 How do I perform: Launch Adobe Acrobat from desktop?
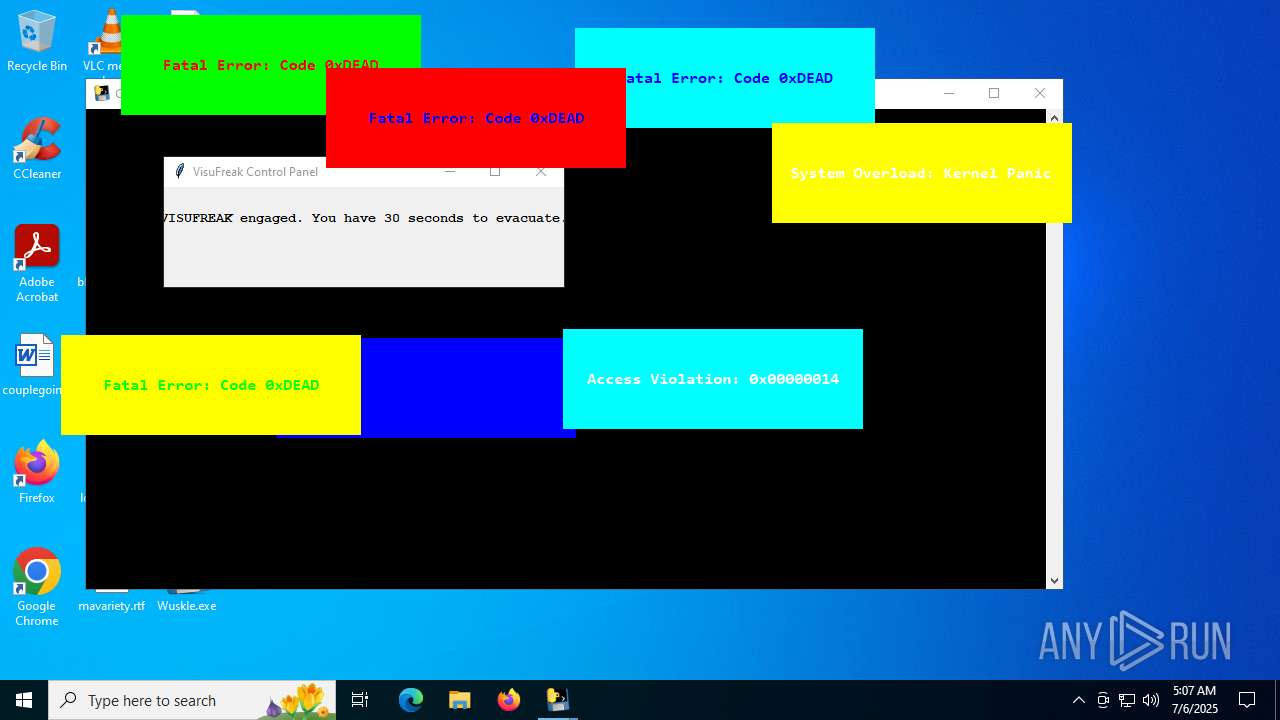(37, 264)
